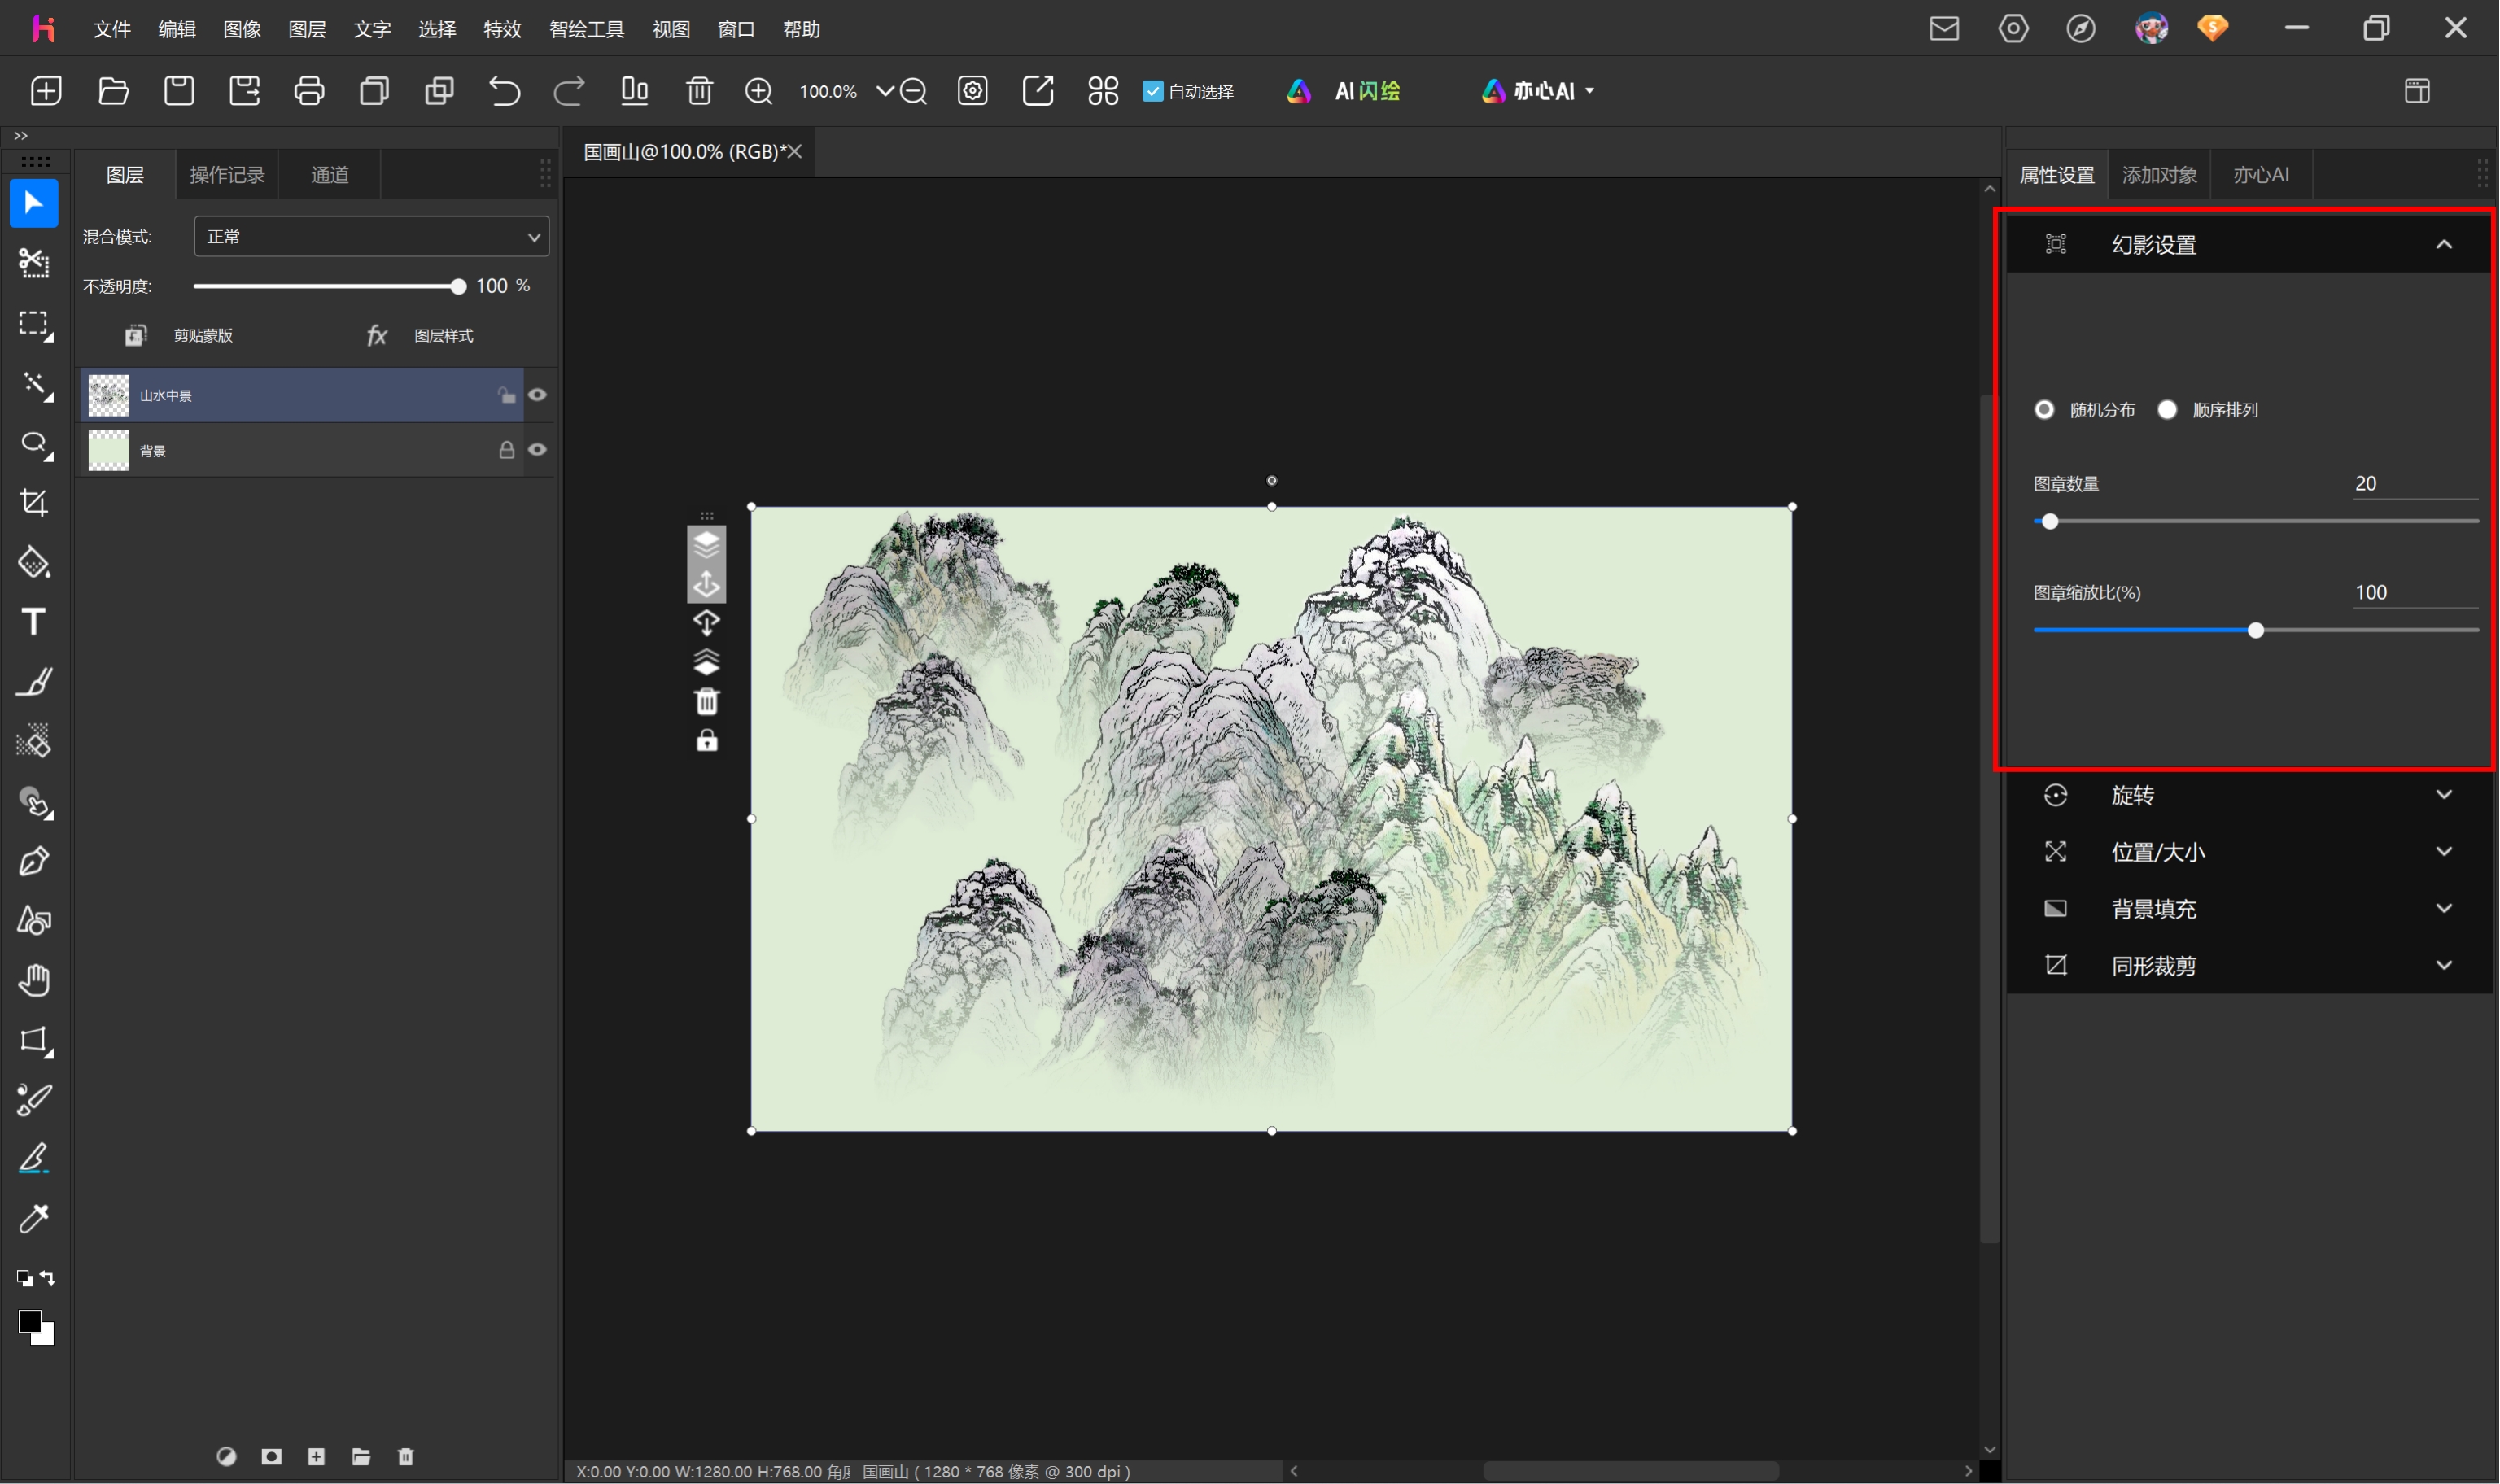Image resolution: width=2500 pixels, height=1484 pixels.
Task: Select the text tool
Action: [x=34, y=622]
